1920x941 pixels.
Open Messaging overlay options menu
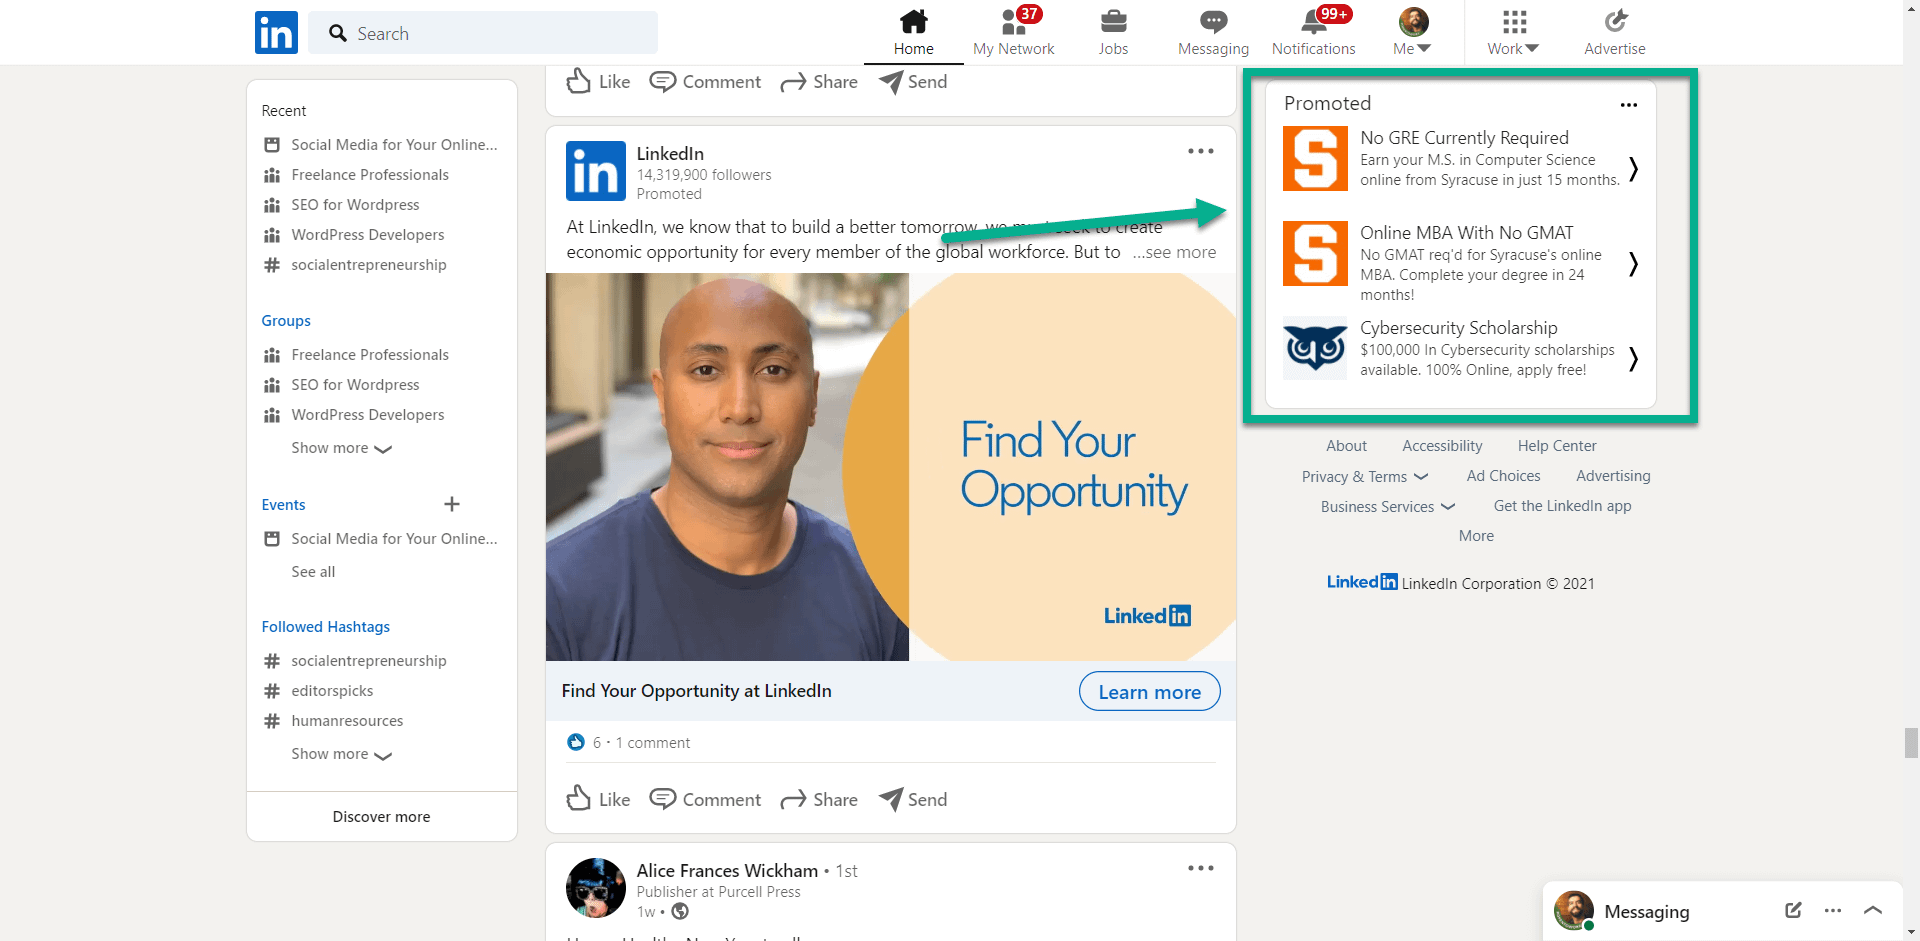pyautogui.click(x=1832, y=911)
